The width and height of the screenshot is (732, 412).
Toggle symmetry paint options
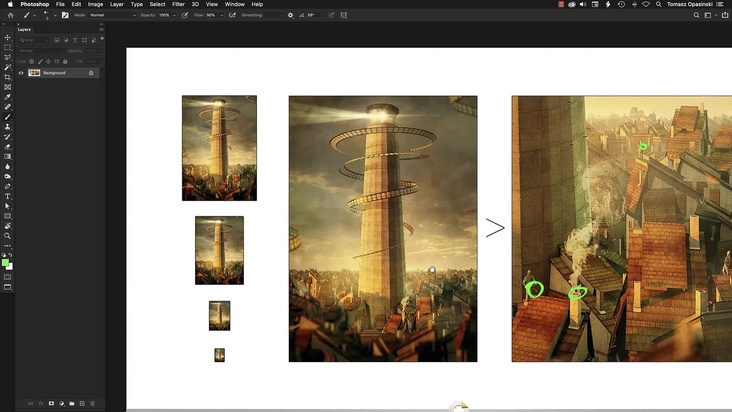344,15
